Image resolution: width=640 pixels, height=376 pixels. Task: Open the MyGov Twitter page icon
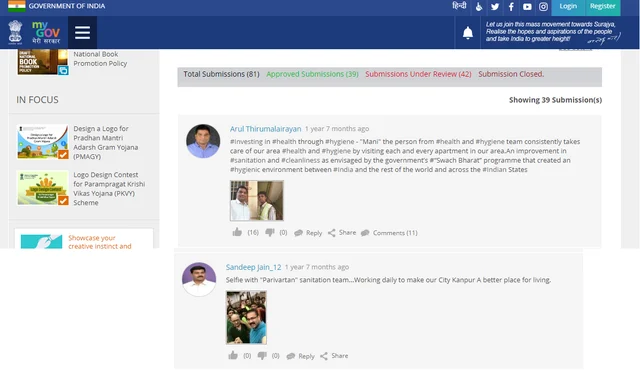495,7
